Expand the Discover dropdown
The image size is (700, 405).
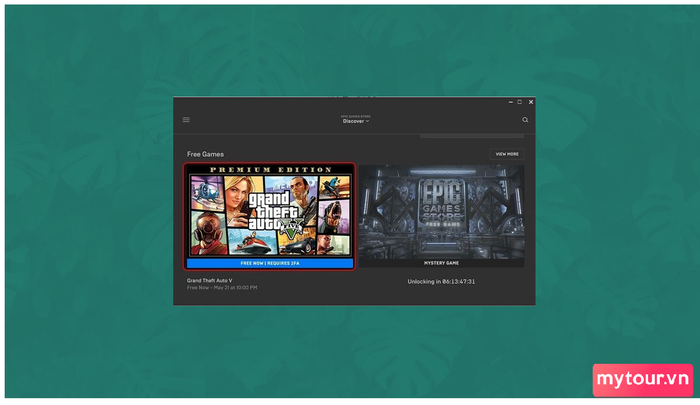pyautogui.click(x=356, y=121)
